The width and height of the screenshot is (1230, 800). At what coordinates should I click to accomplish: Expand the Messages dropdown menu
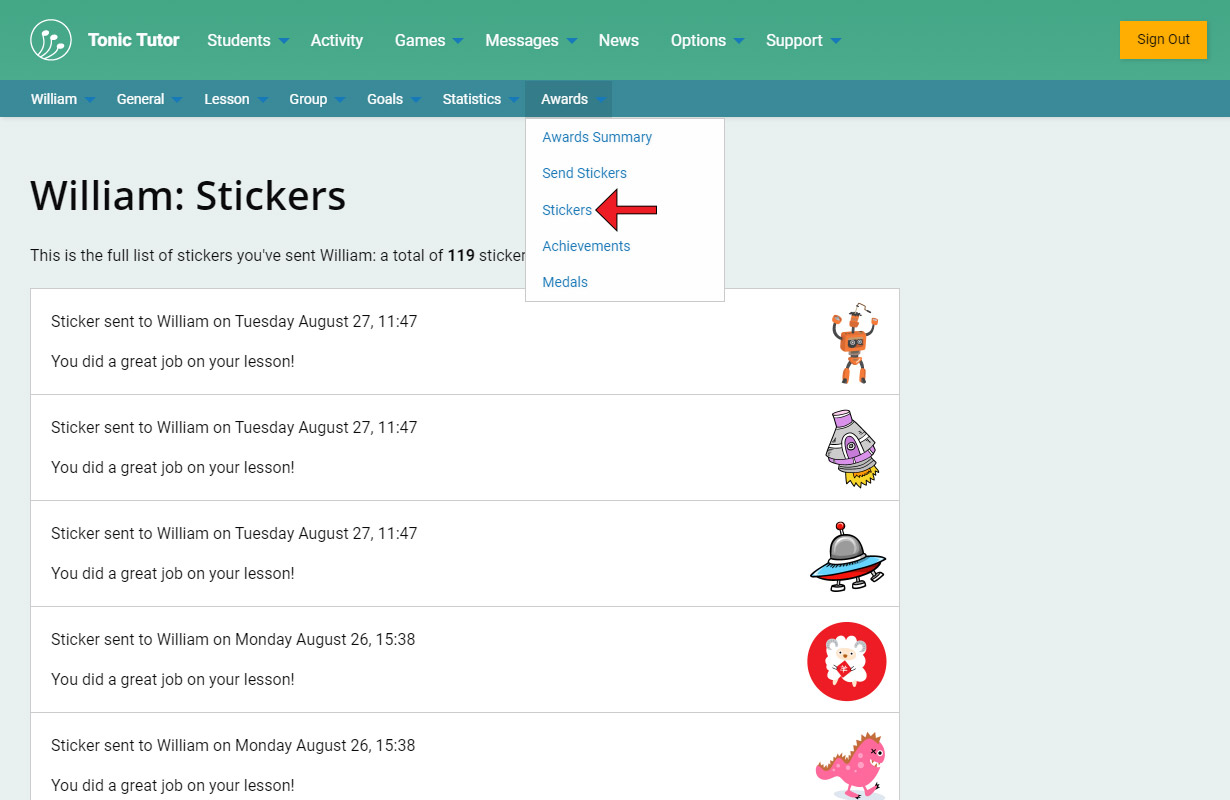tap(530, 40)
